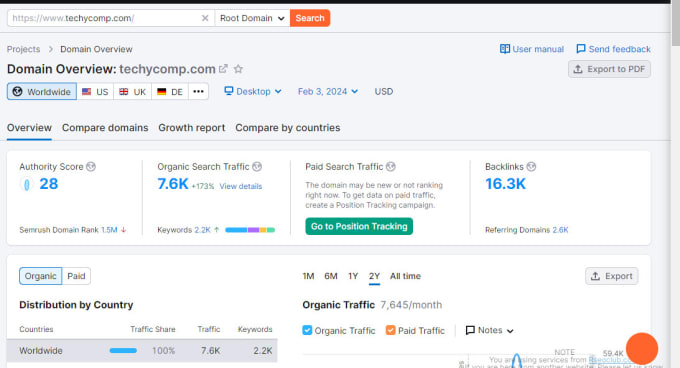The height and width of the screenshot is (368, 680).
Task: Open the Feb 3, 2024 date picker
Action: pyautogui.click(x=328, y=91)
